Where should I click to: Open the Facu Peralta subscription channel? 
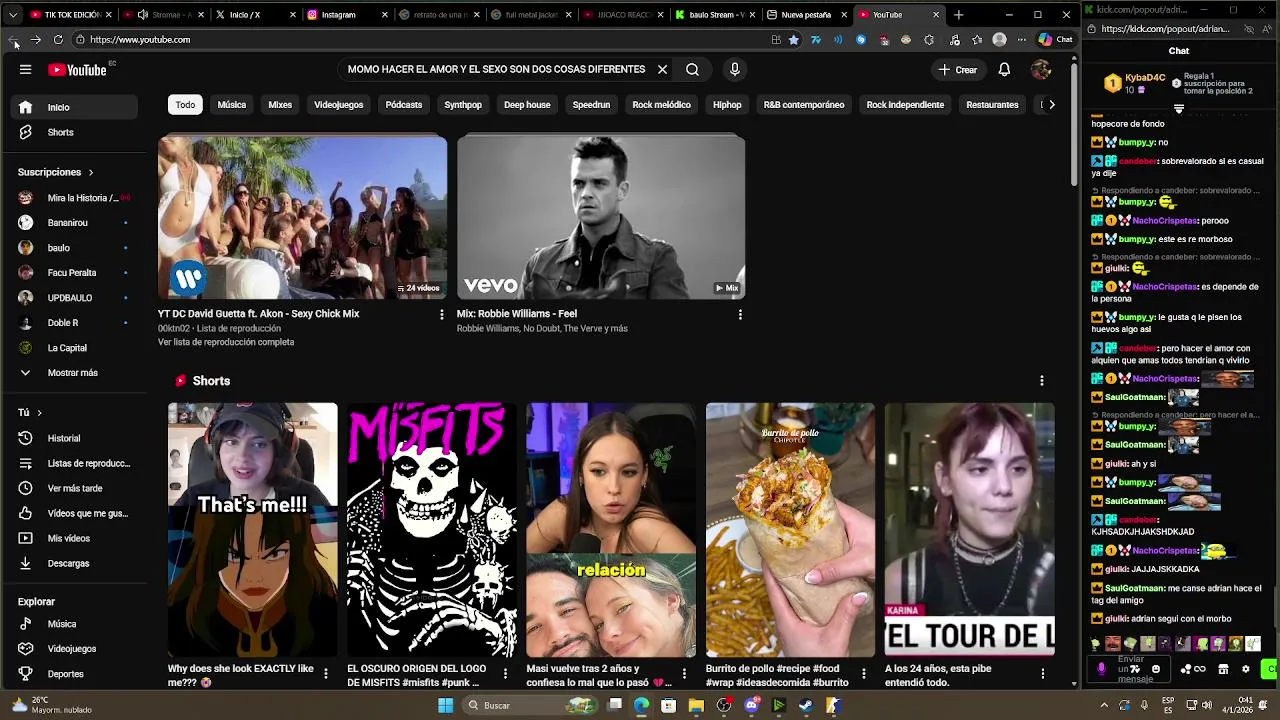[73, 273]
